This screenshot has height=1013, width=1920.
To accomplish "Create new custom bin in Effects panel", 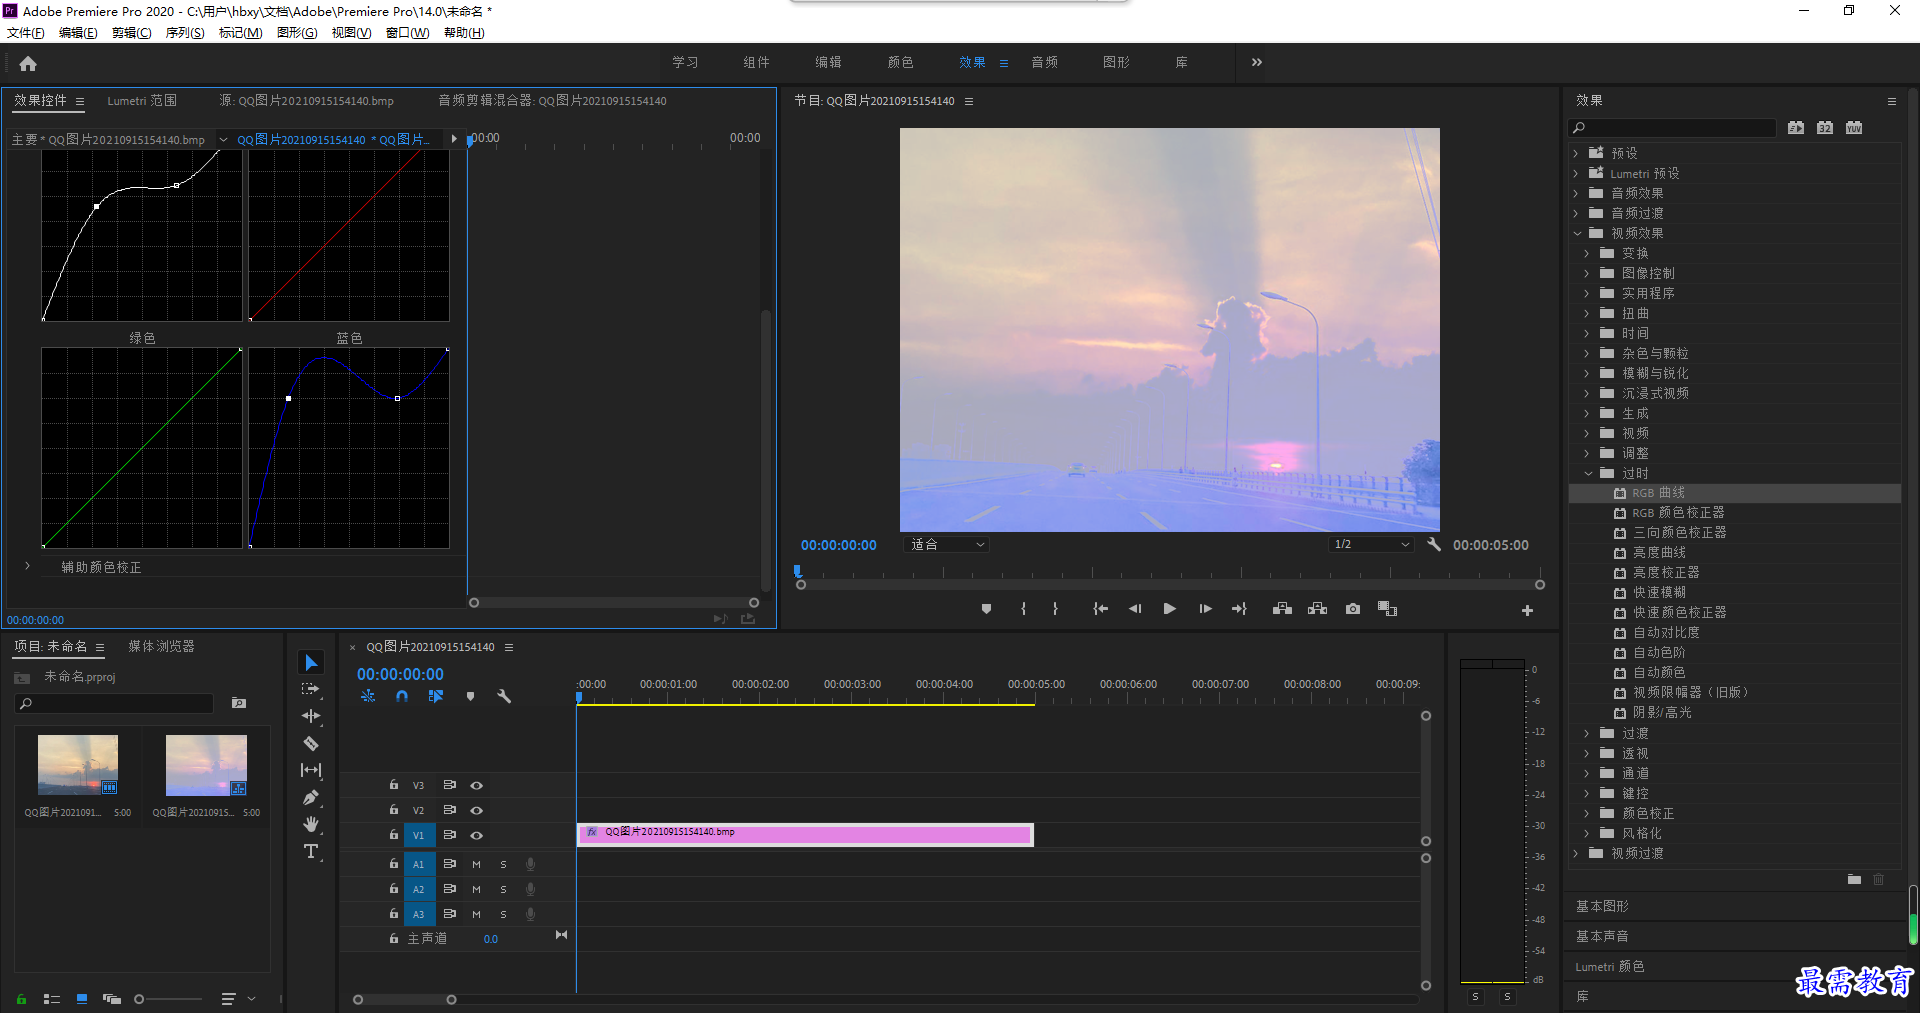I will pyautogui.click(x=1854, y=880).
